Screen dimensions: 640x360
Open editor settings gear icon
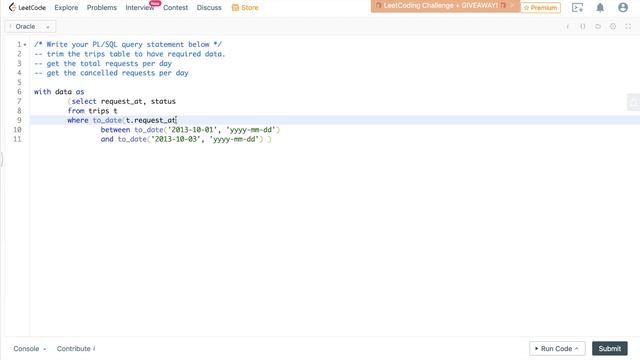613,27
